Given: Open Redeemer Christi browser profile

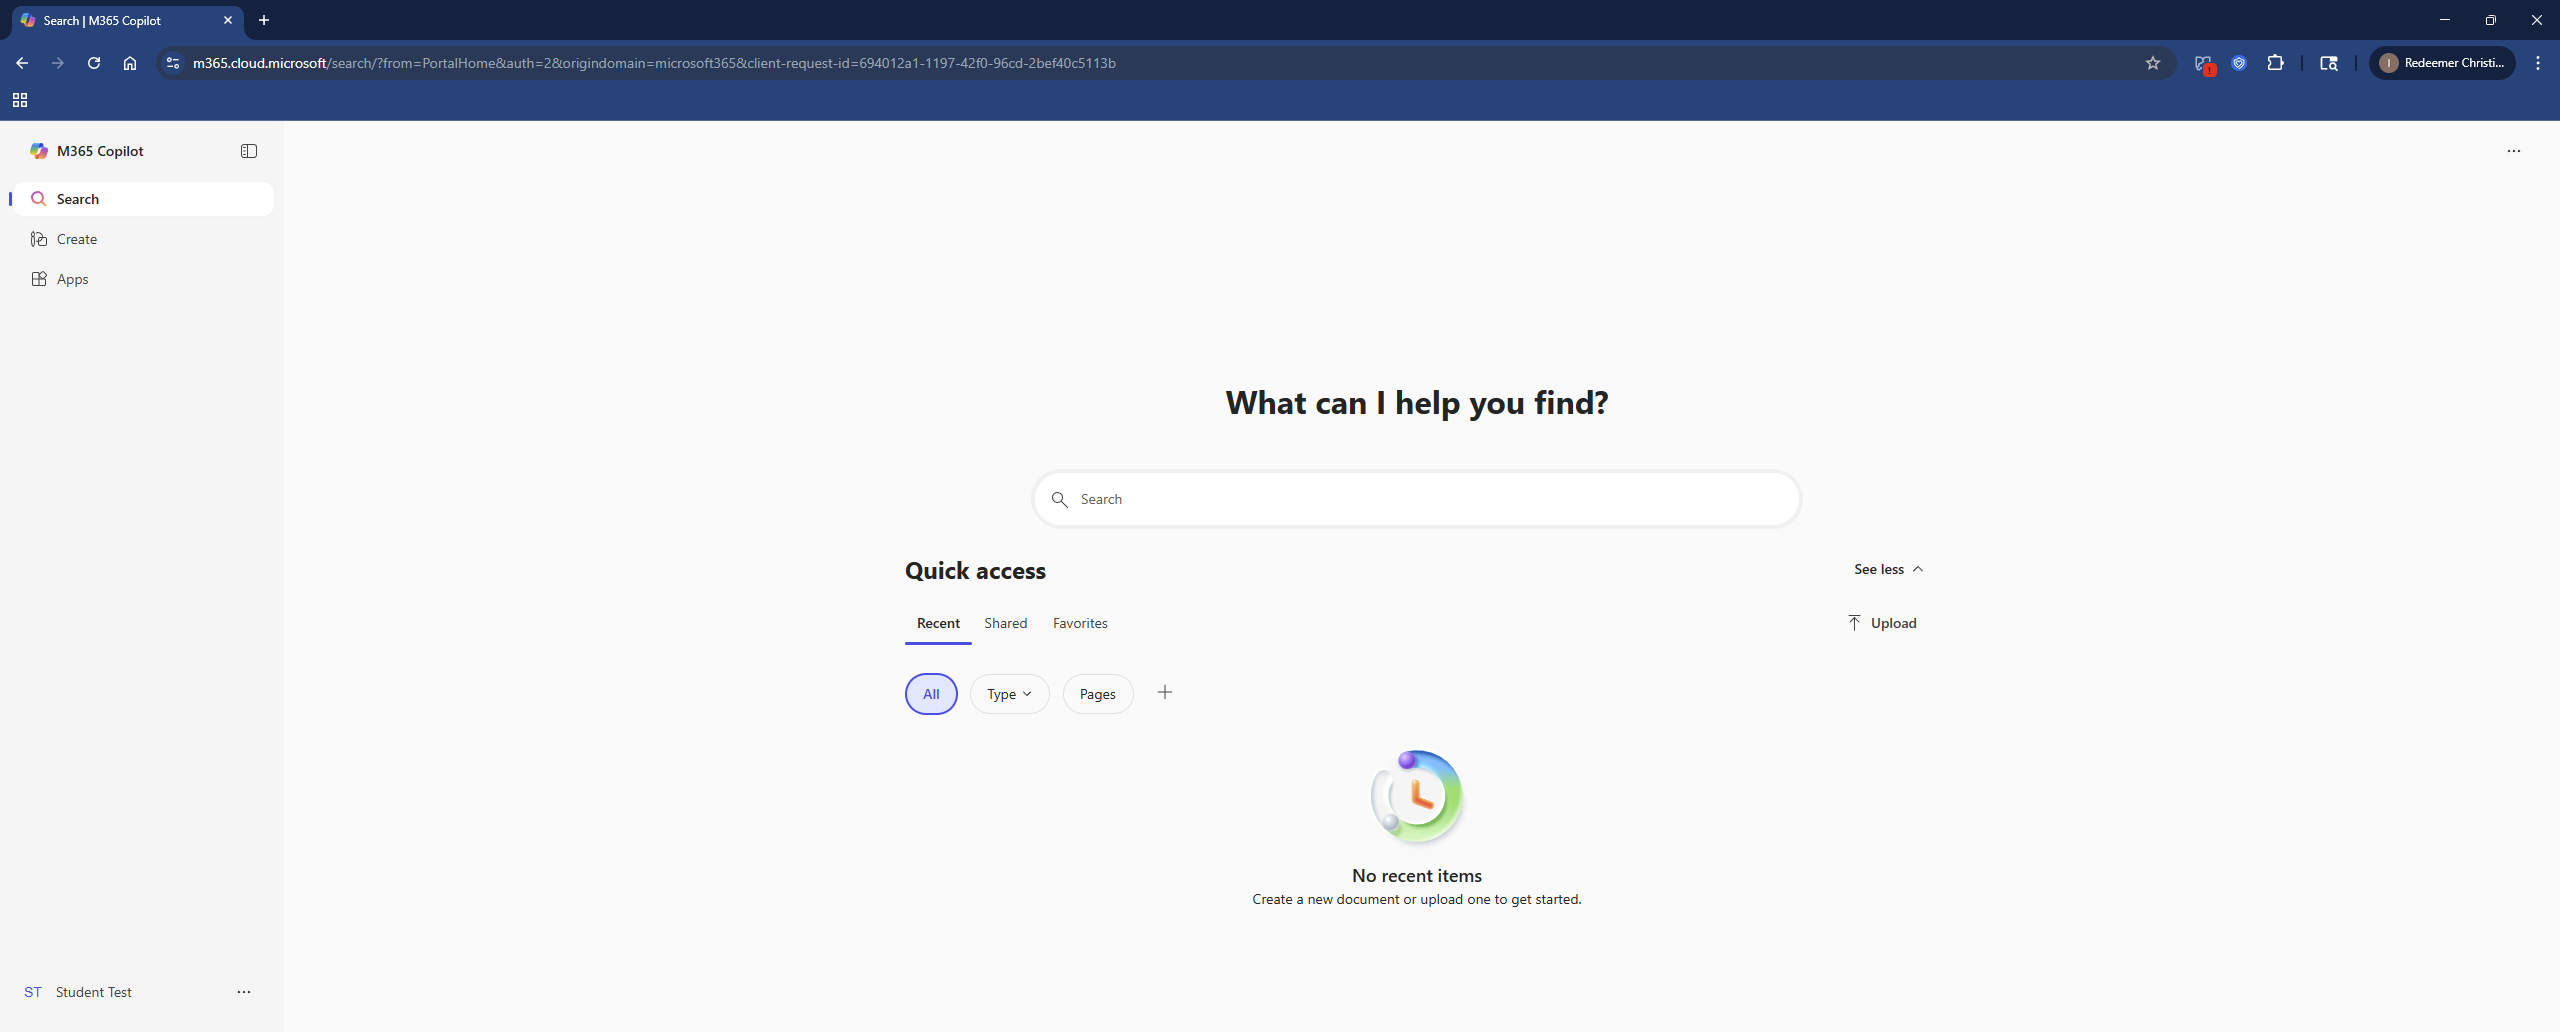Looking at the screenshot, I should (2442, 63).
